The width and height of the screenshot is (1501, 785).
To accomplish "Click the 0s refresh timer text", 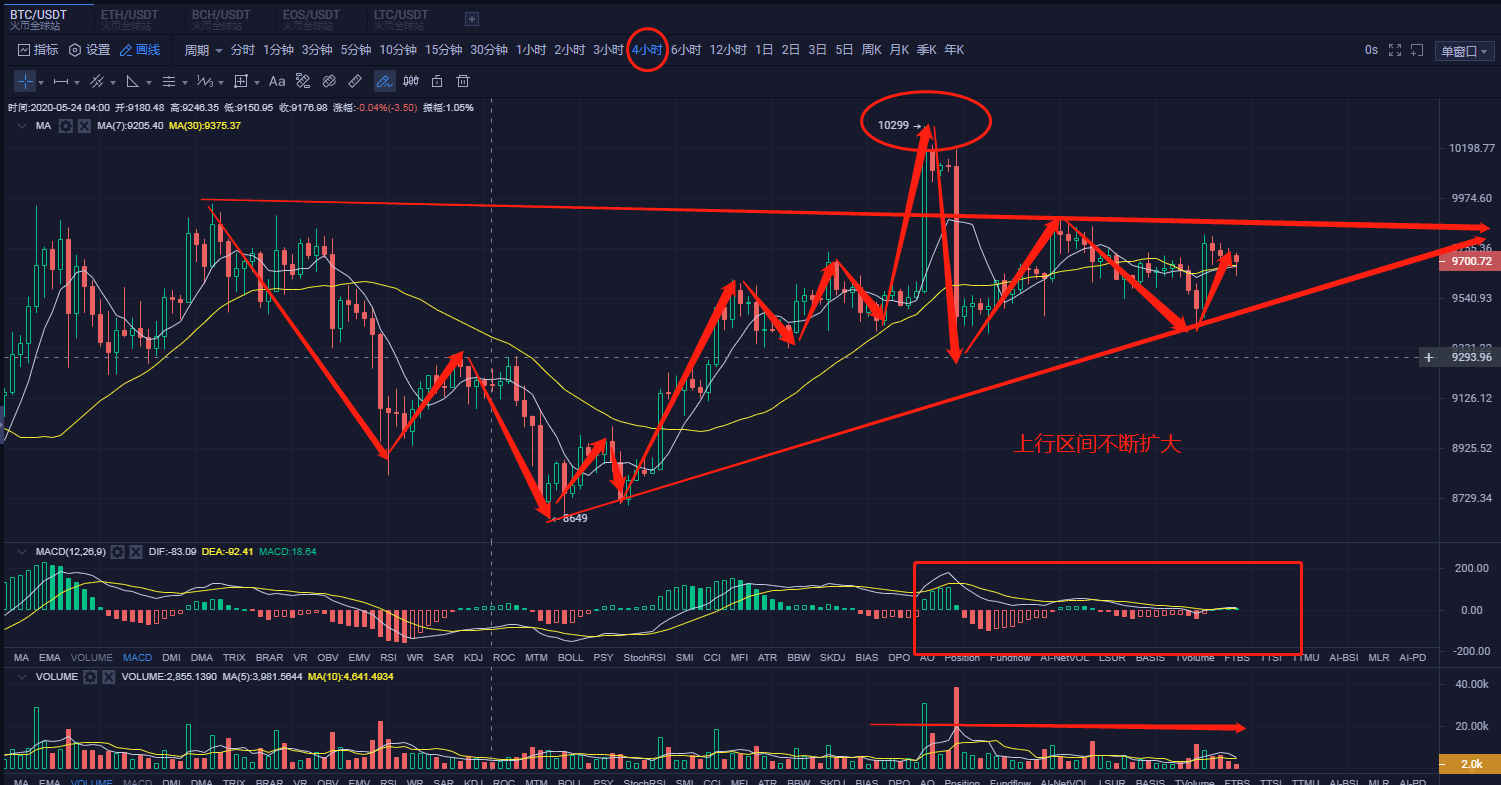I will tap(1371, 50).
